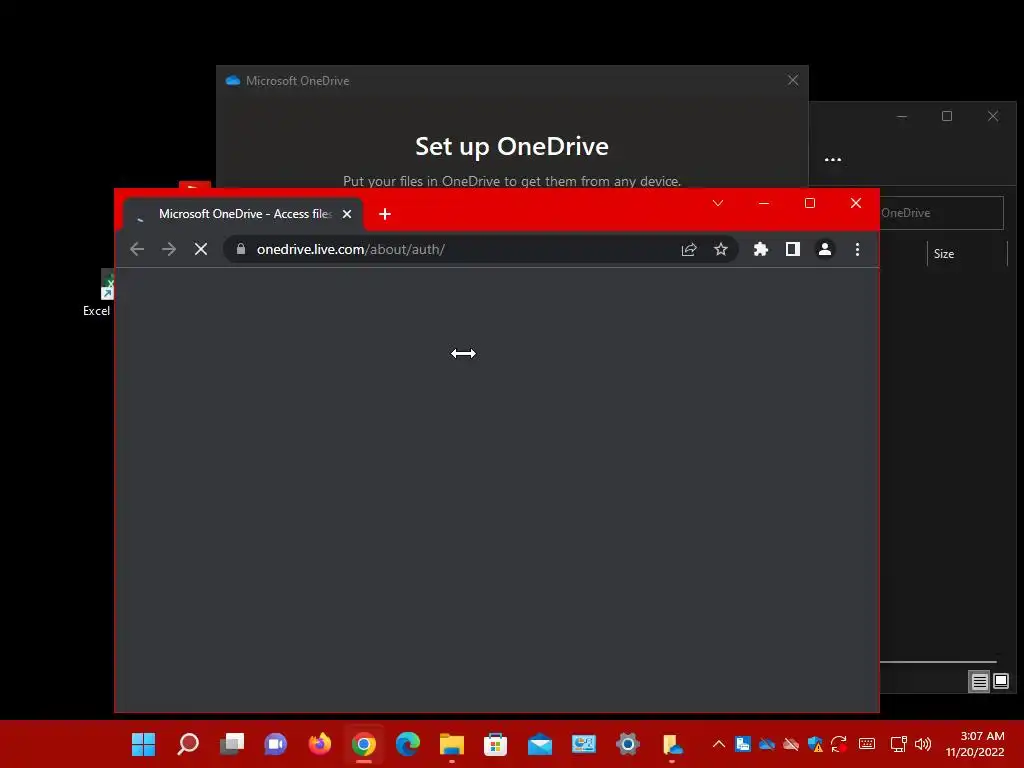The image size is (1024, 768).
Task: Open the Excel desktop shortcut
Action: 97,294
